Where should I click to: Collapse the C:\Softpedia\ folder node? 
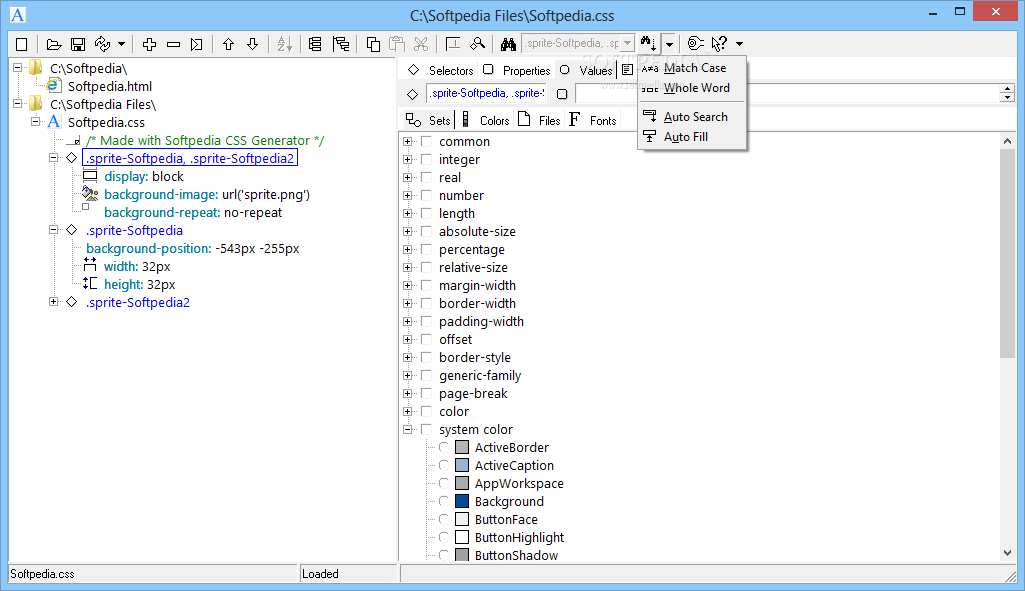pyautogui.click(x=18, y=67)
